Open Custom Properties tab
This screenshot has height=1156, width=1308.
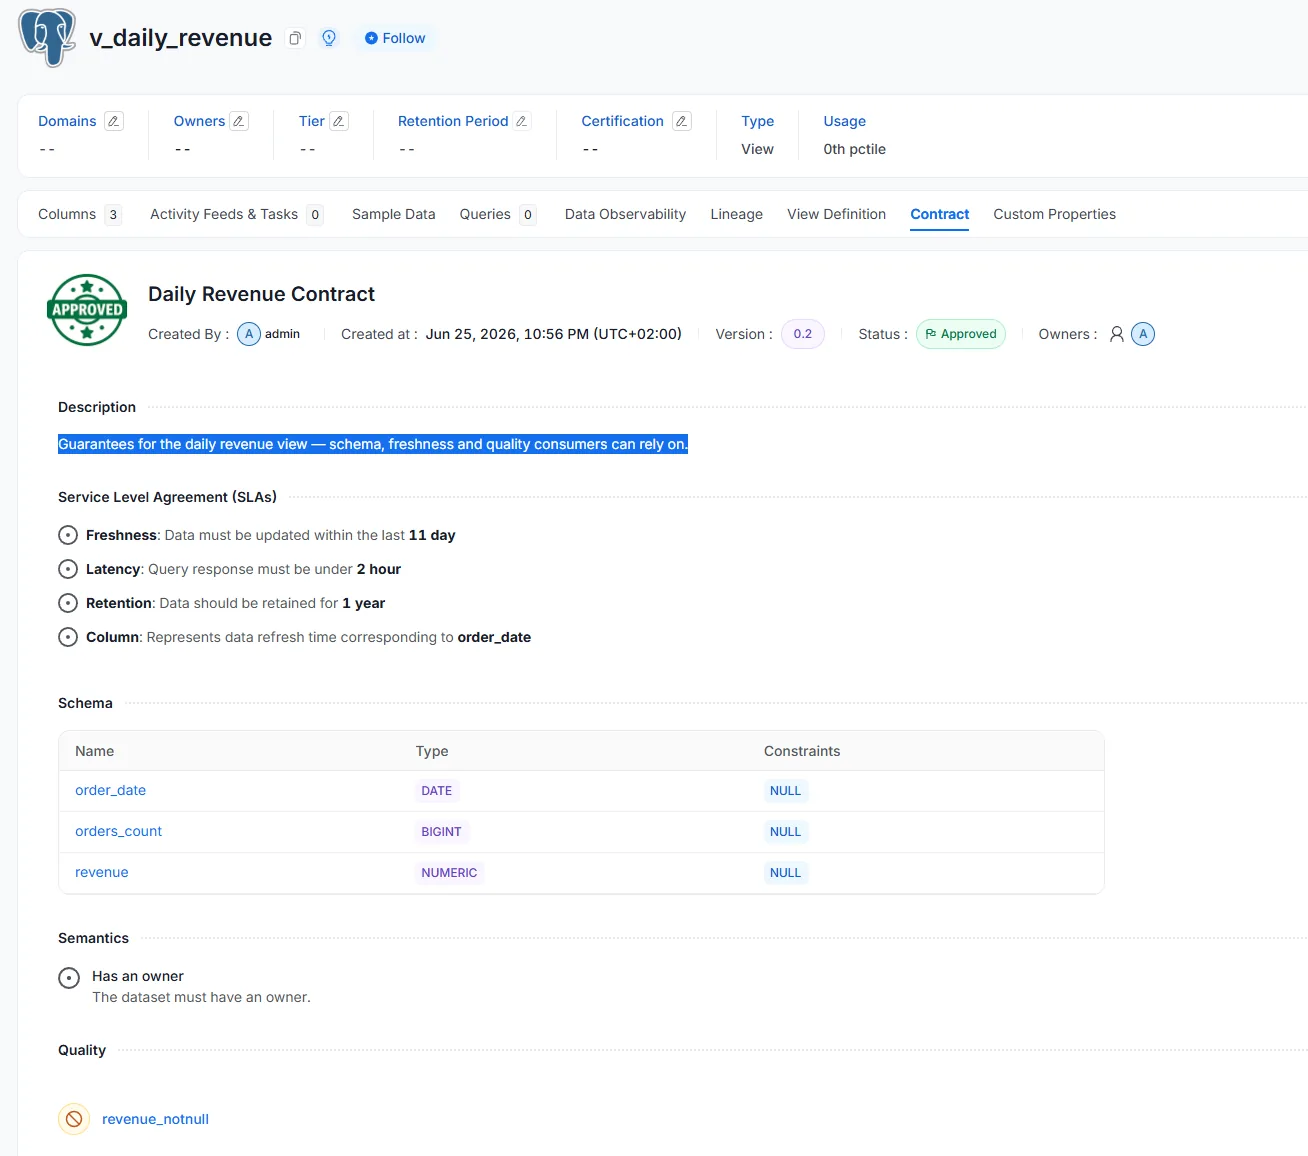(1054, 214)
